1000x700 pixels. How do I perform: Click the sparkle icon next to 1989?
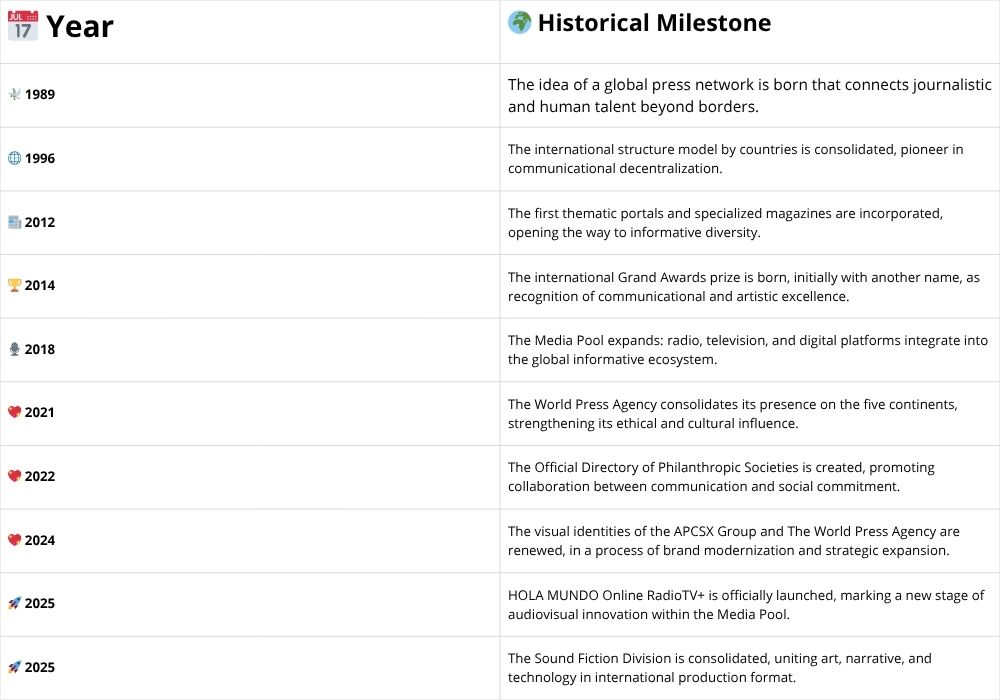click(x=14, y=94)
